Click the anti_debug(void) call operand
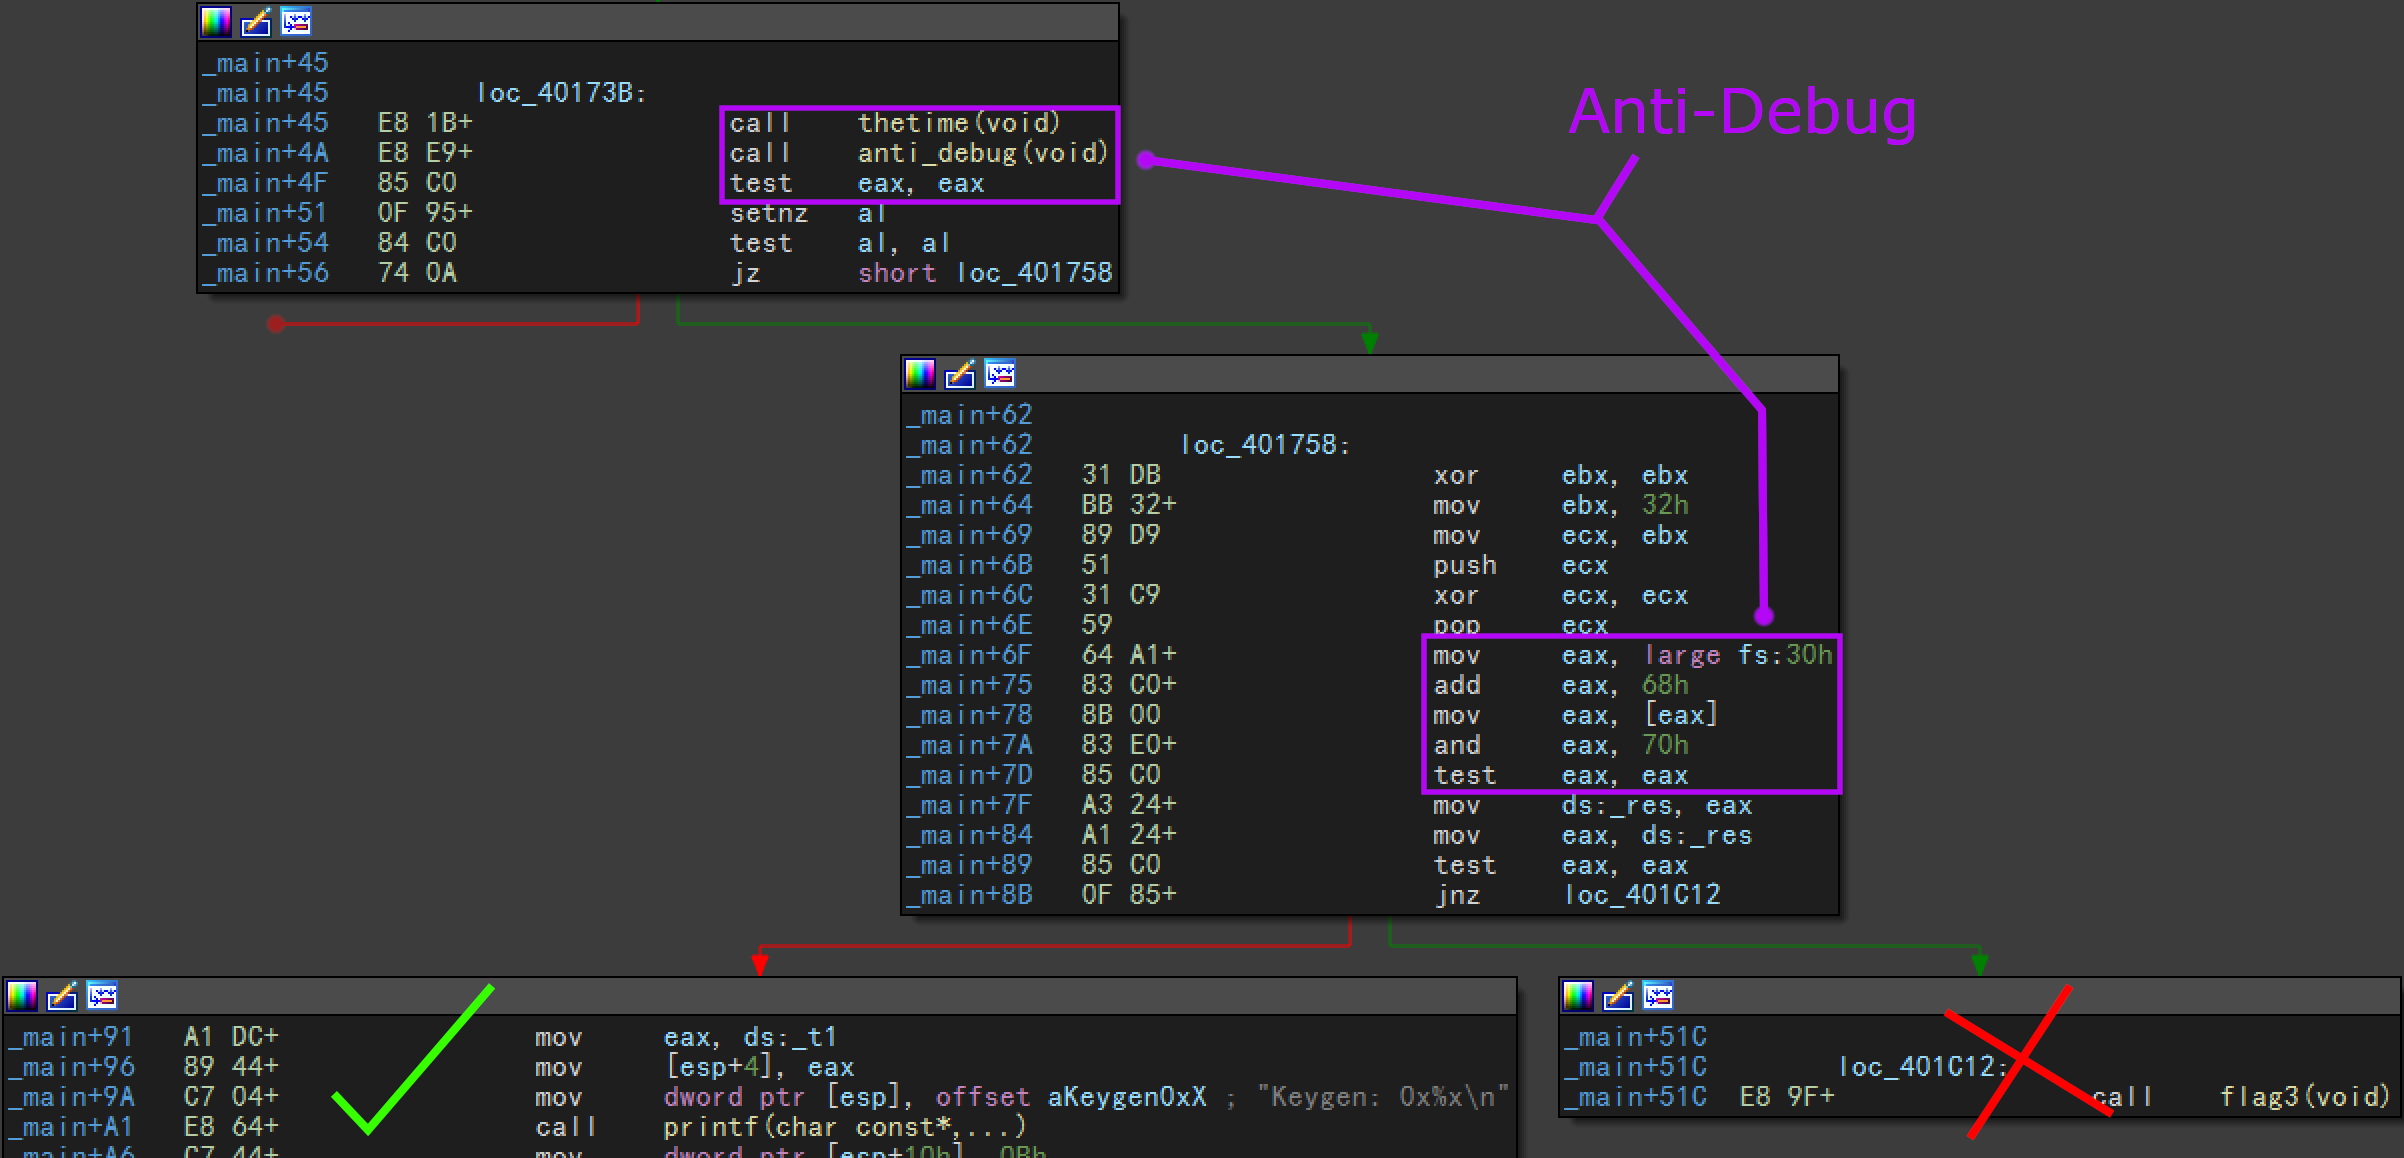This screenshot has width=2404, height=1158. point(982,153)
